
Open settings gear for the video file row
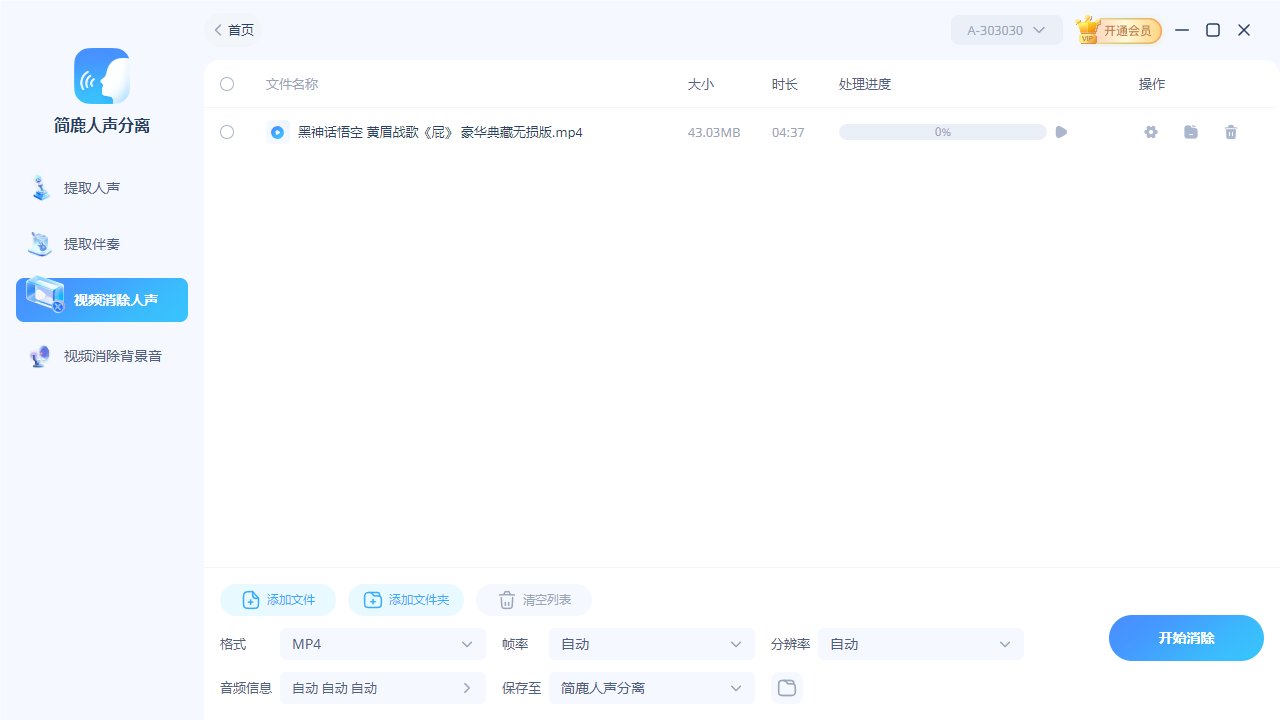pos(1150,132)
